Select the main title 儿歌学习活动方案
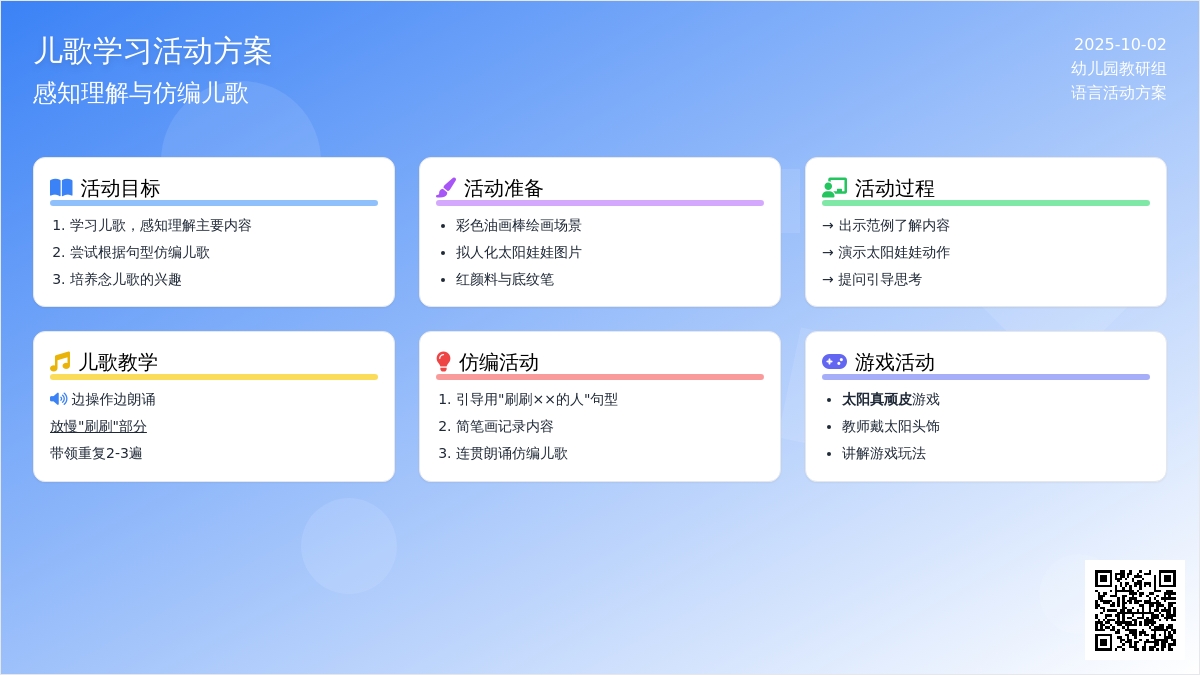 point(153,51)
